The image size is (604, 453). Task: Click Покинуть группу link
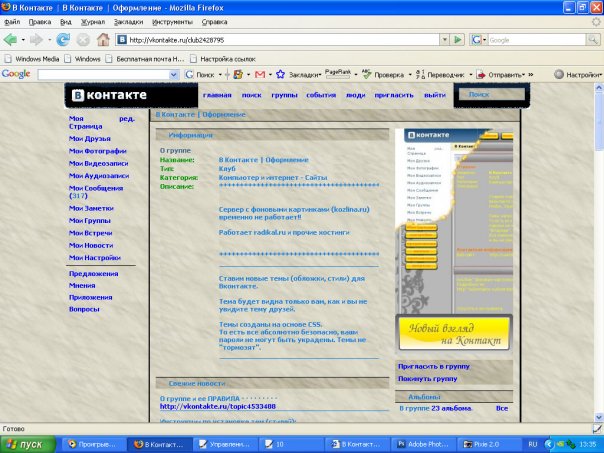[x=428, y=379]
